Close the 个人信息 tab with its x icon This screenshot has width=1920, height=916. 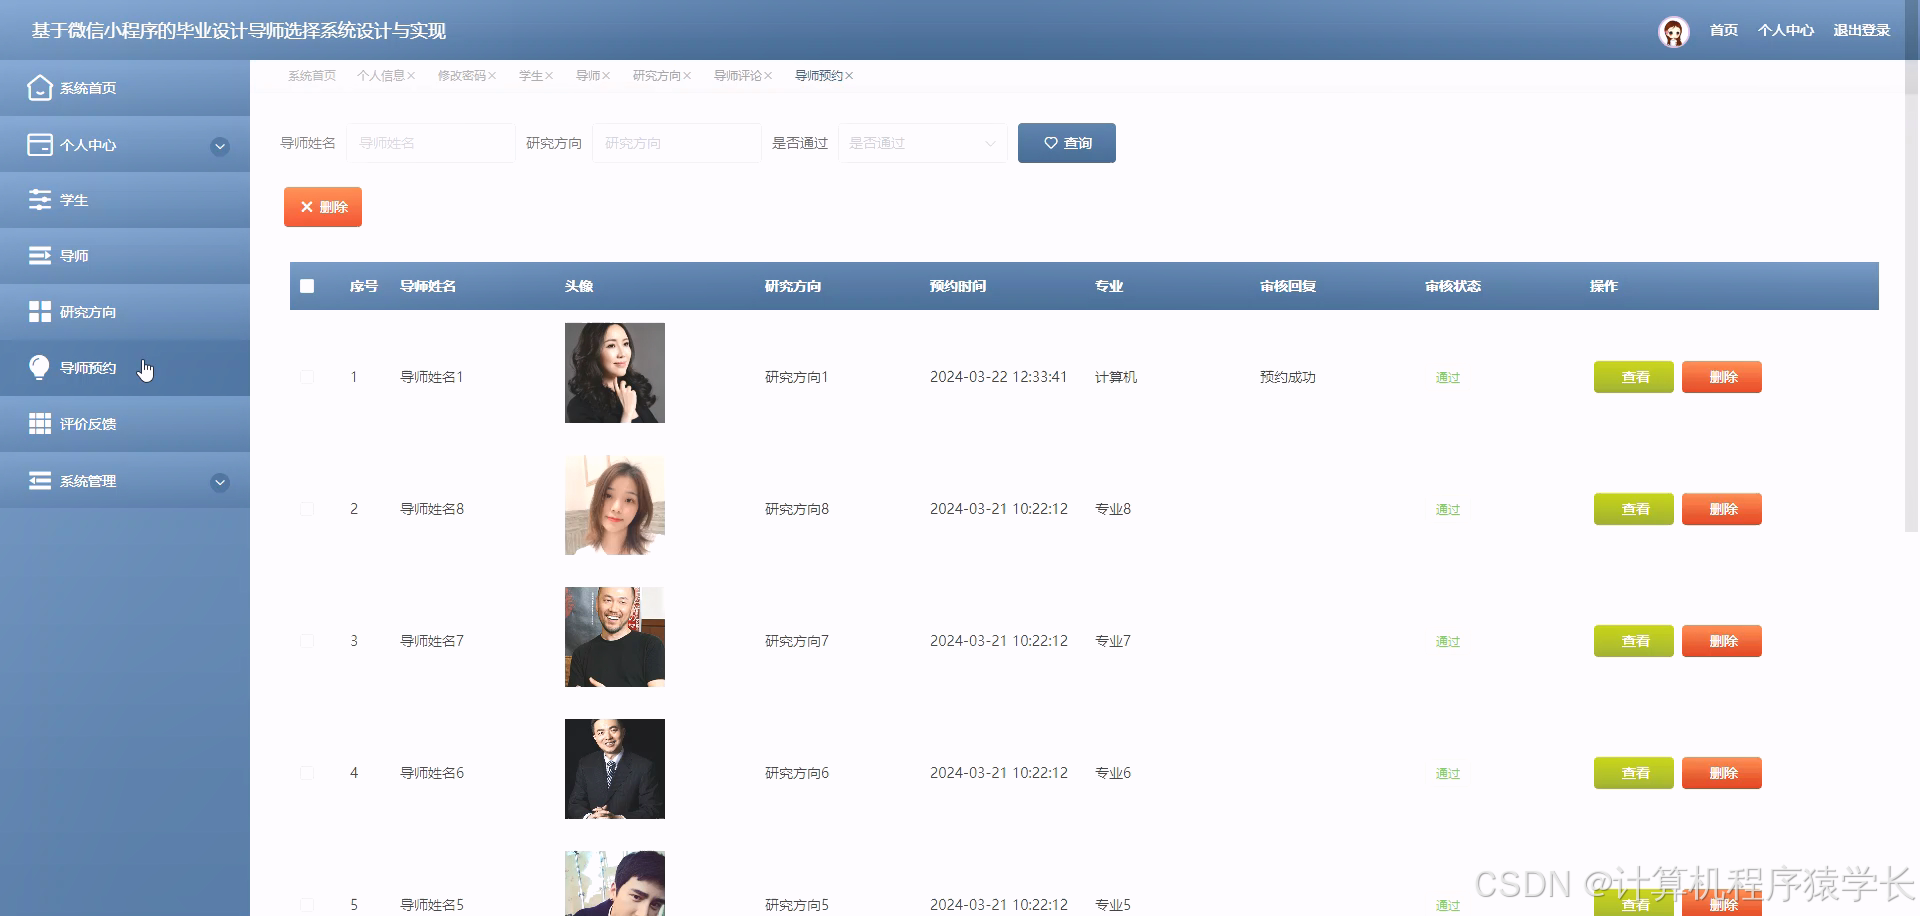pyautogui.click(x=411, y=76)
